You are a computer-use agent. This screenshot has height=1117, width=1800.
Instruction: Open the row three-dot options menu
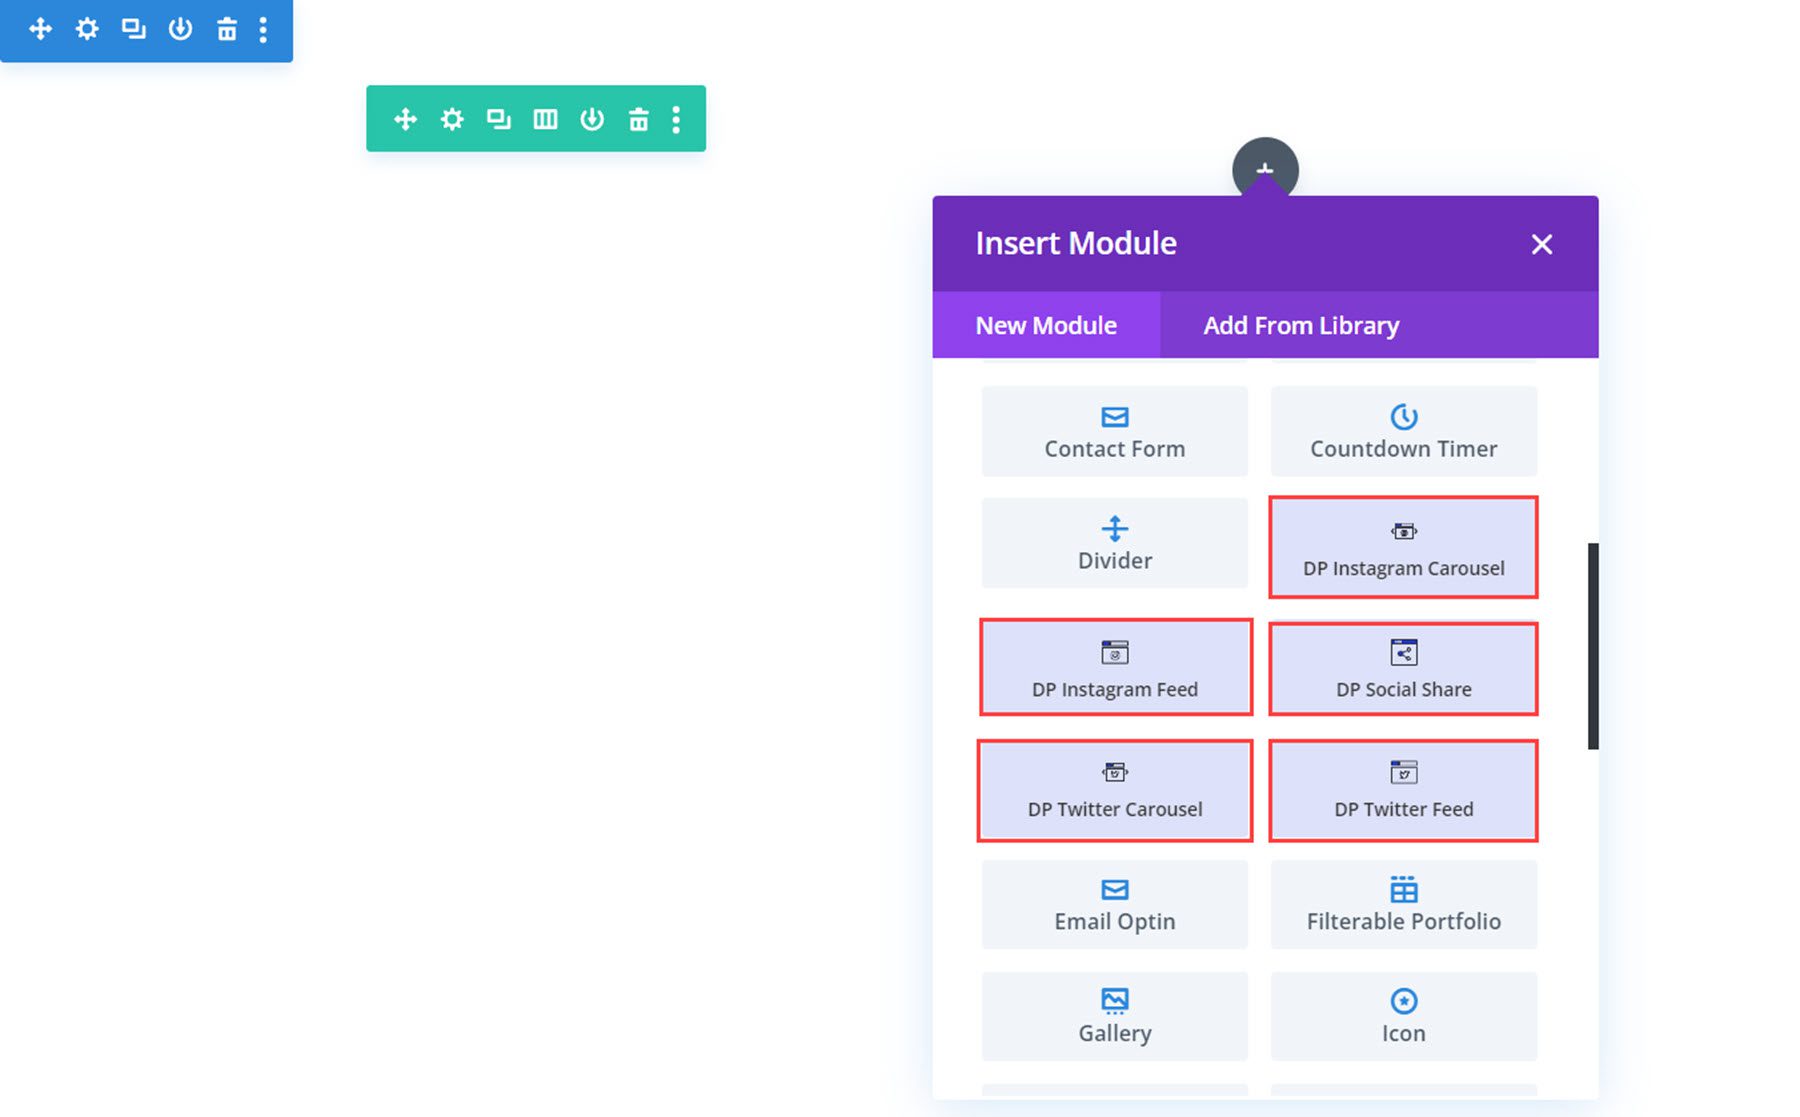pos(676,120)
